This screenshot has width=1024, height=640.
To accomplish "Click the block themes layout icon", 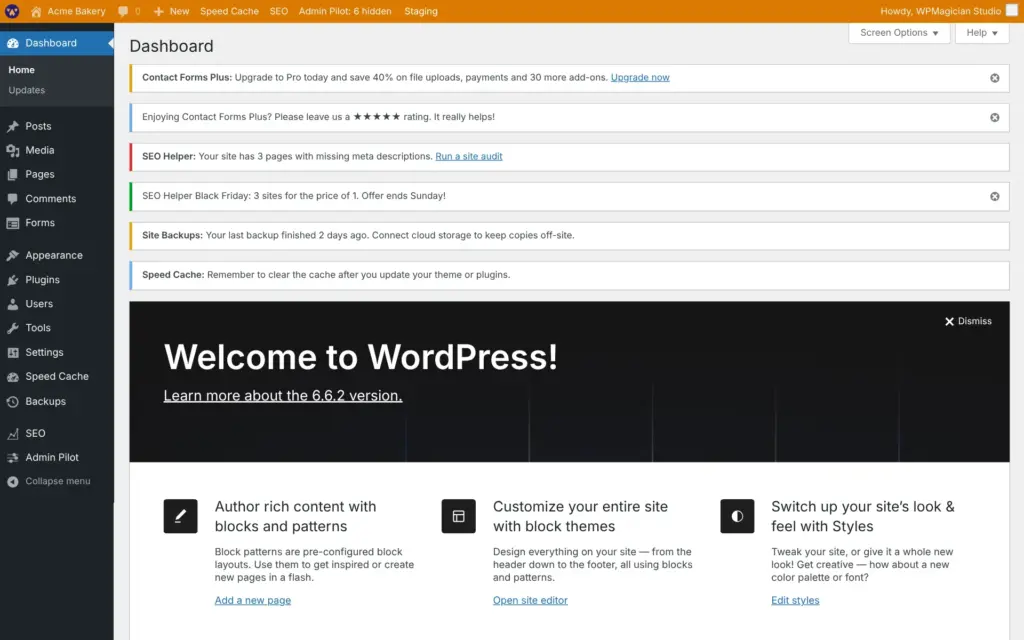I will pyautogui.click(x=458, y=516).
